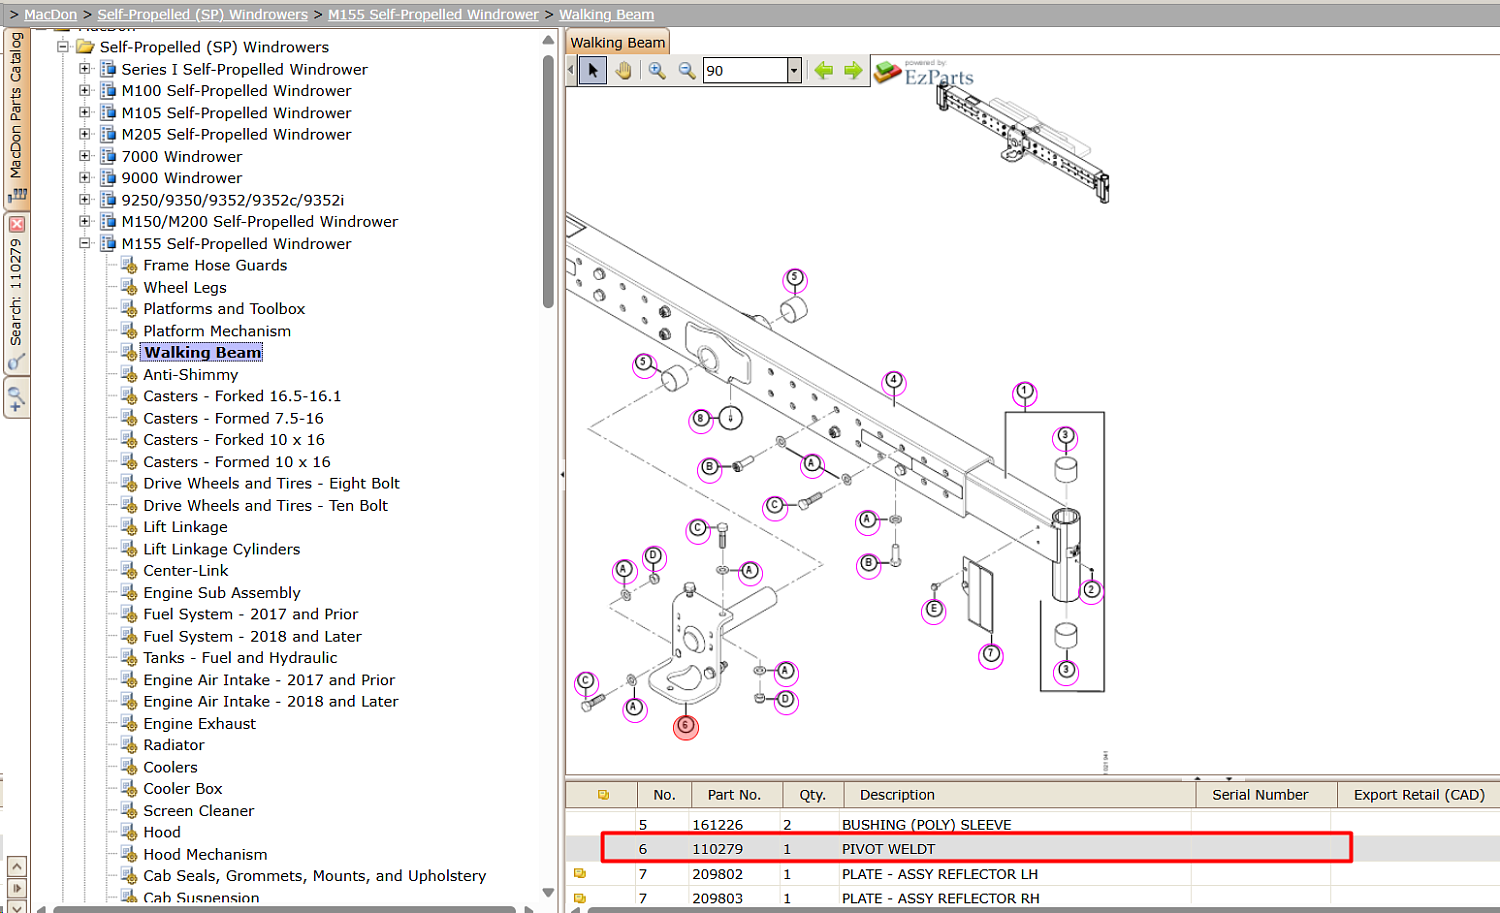Screen dimensions: 1500x913
Task: Click the notes column header icon
Action: [603, 795]
